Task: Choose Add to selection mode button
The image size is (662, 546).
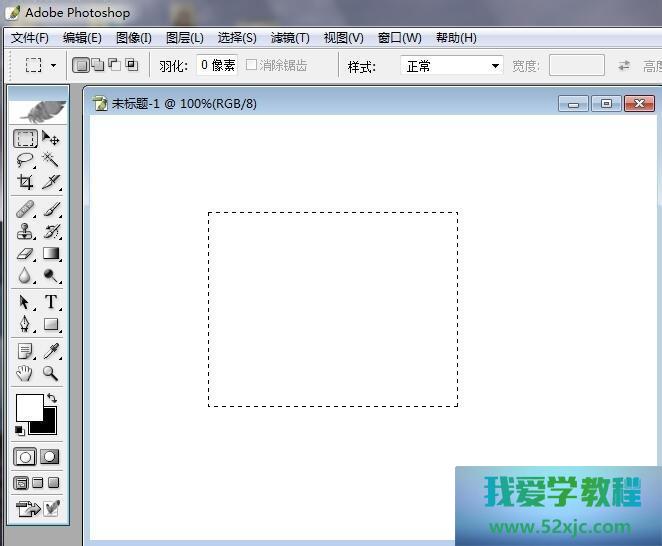Action: (97, 65)
